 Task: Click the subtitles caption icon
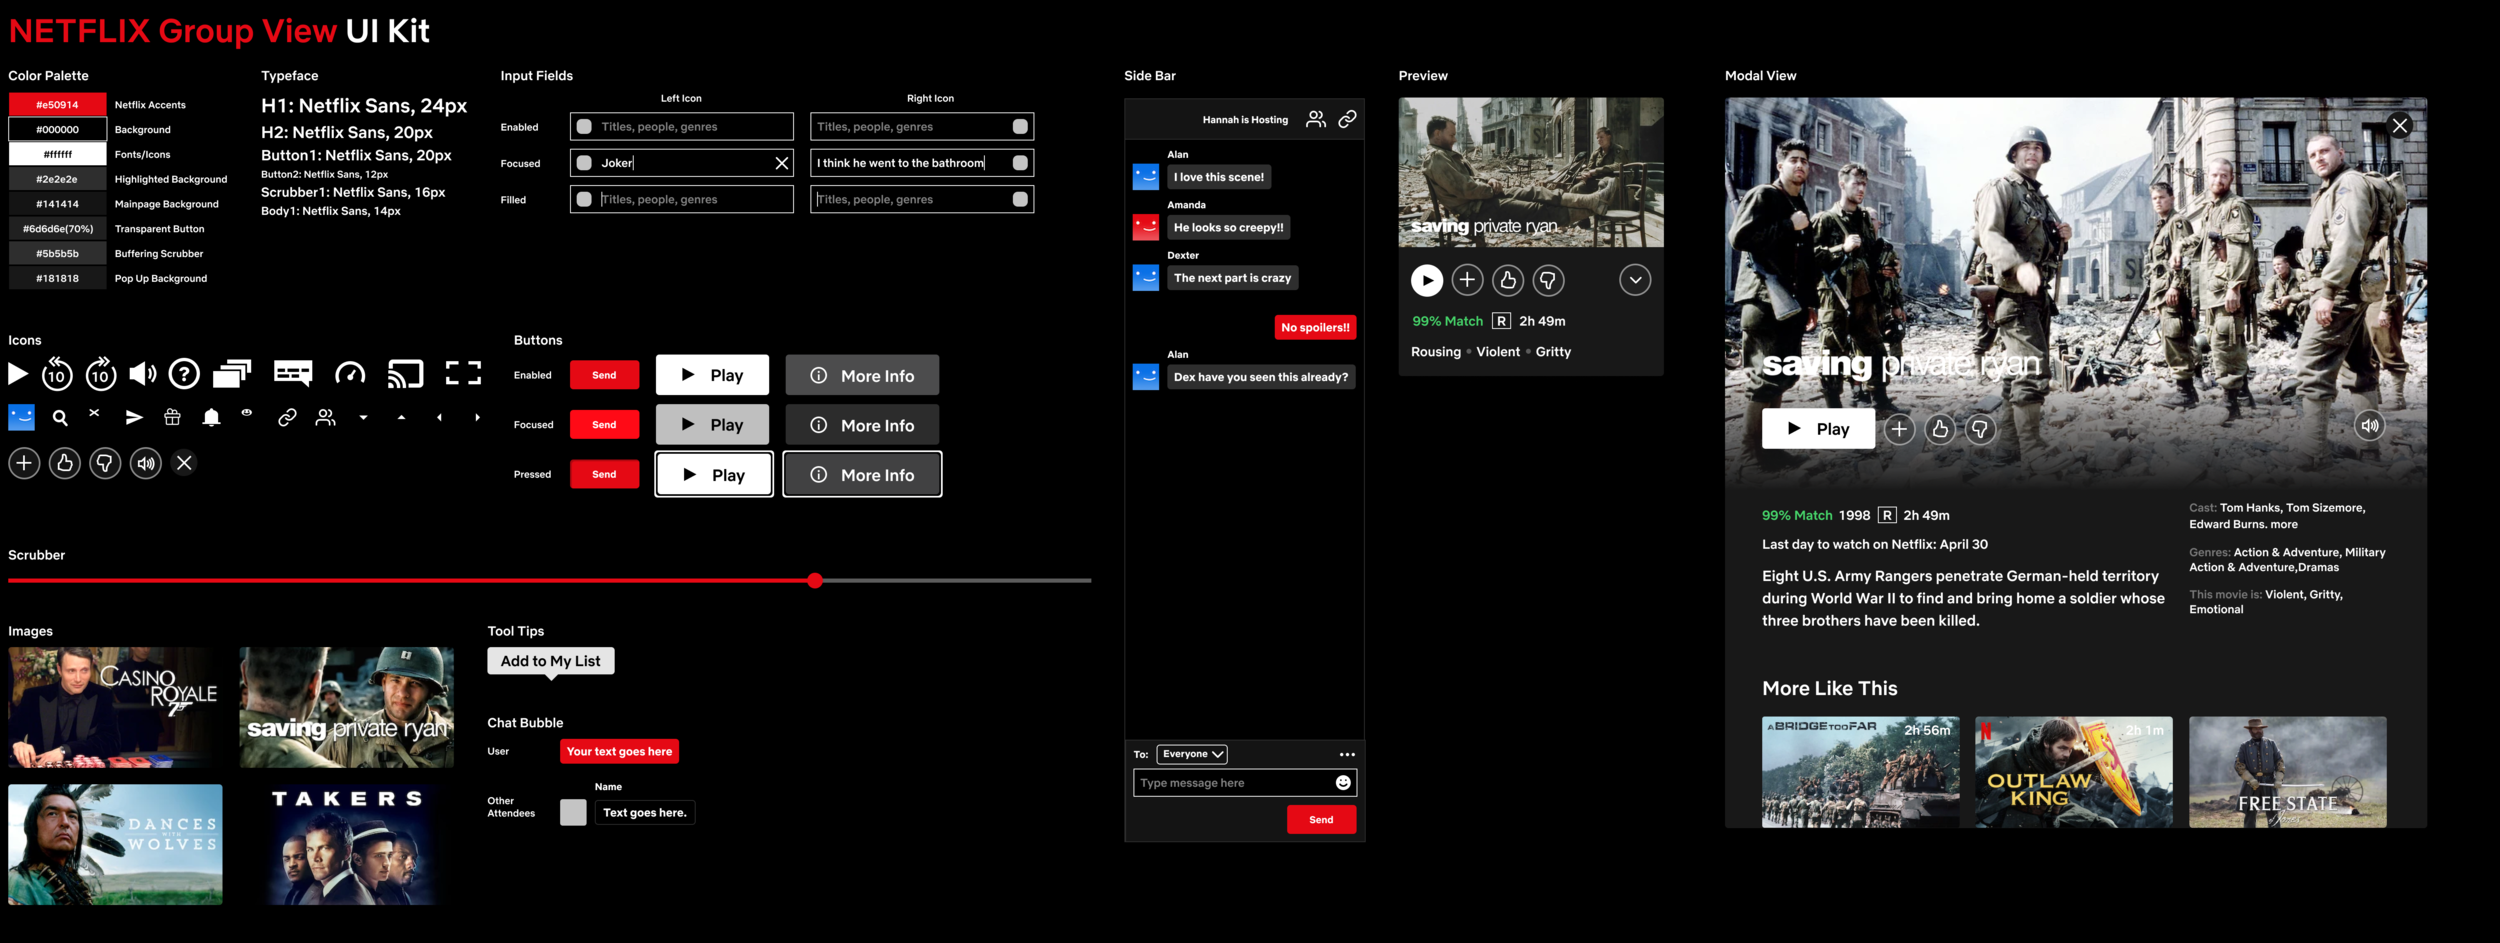tap(293, 374)
